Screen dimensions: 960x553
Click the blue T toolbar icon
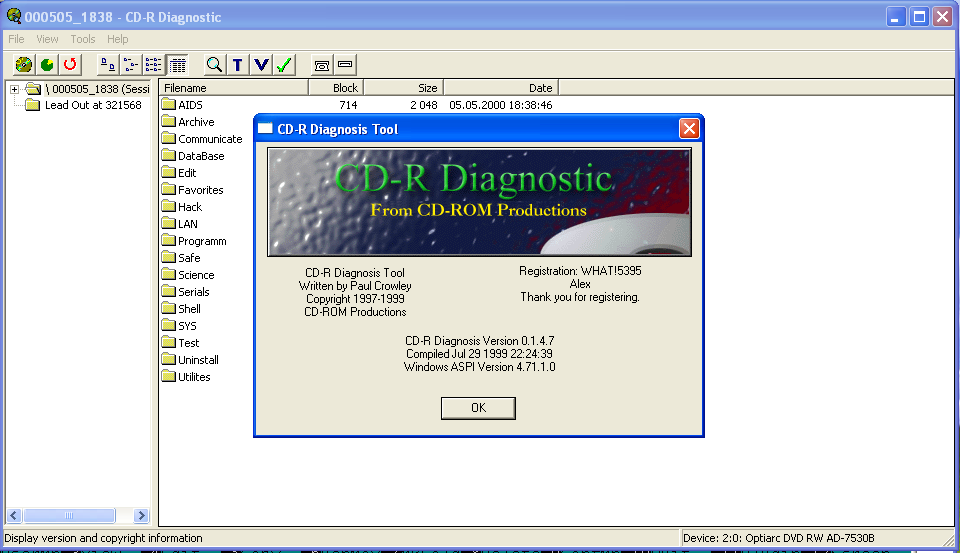coord(238,64)
